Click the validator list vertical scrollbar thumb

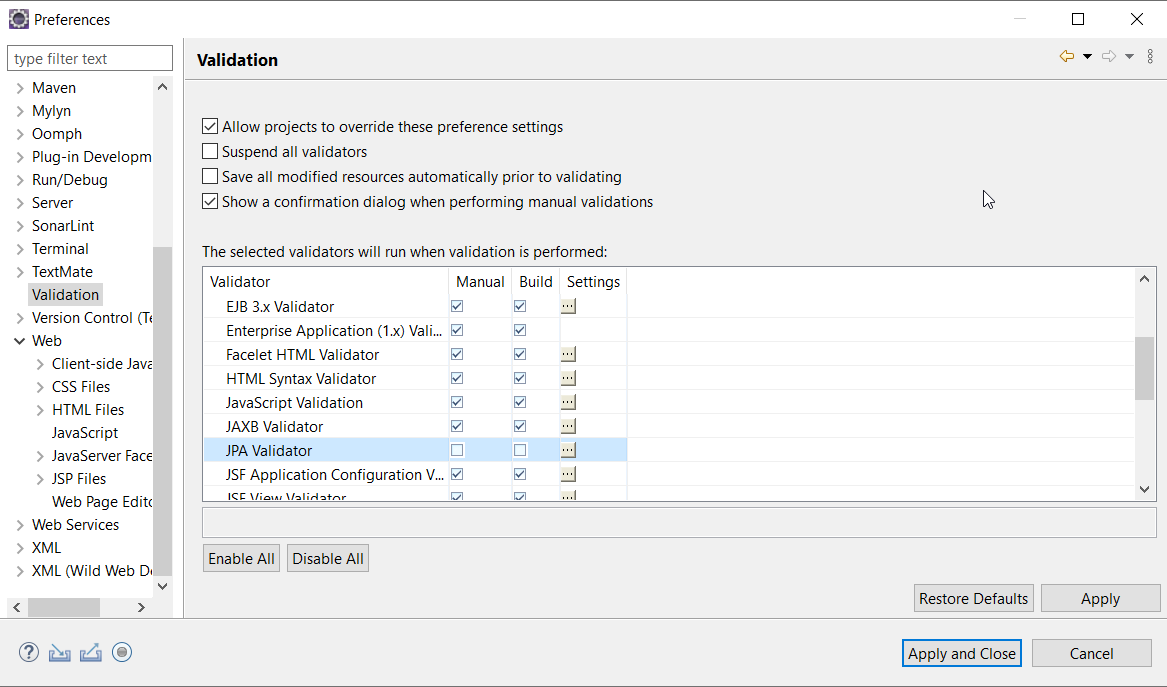pyautogui.click(x=1145, y=368)
